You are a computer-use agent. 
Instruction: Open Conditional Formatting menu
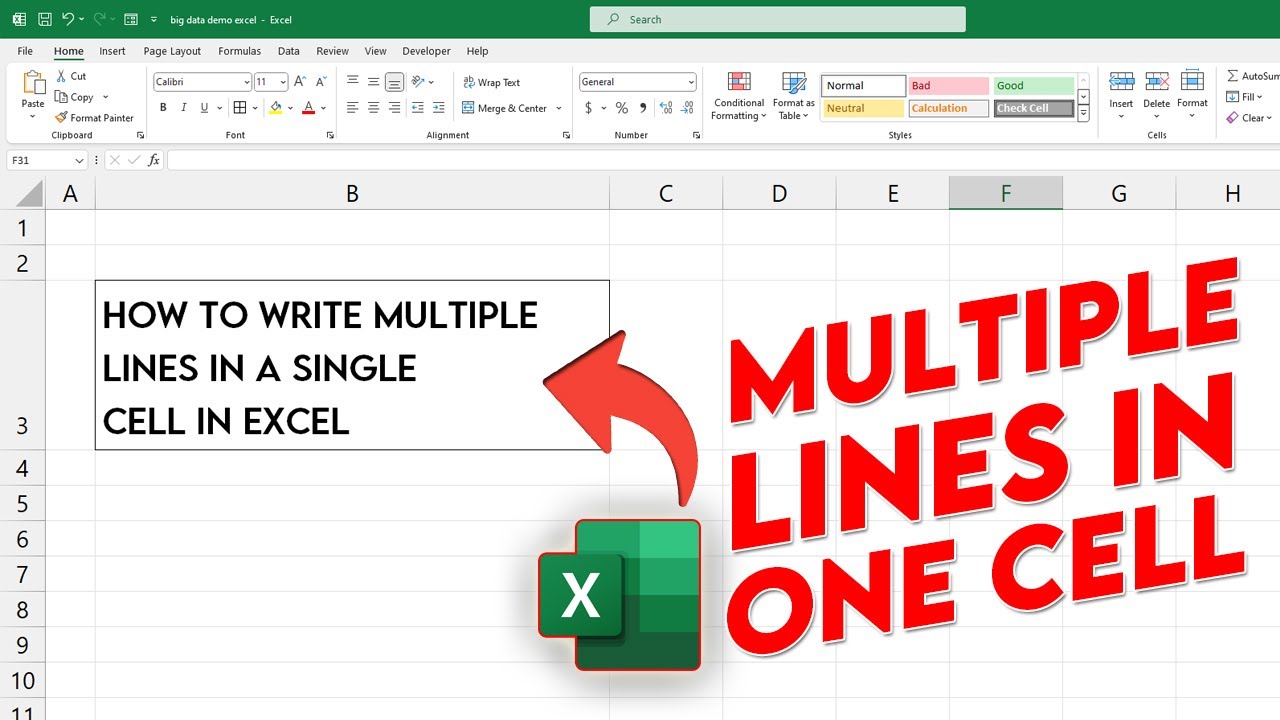(739, 96)
